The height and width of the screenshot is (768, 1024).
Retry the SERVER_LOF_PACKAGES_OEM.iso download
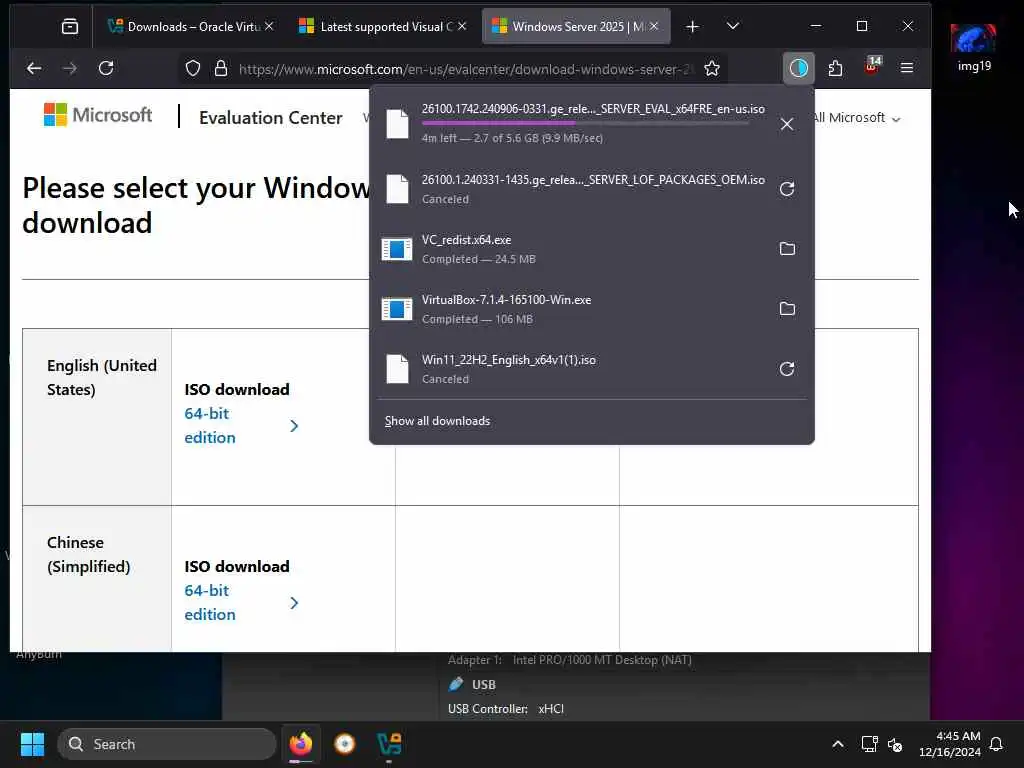click(x=787, y=189)
